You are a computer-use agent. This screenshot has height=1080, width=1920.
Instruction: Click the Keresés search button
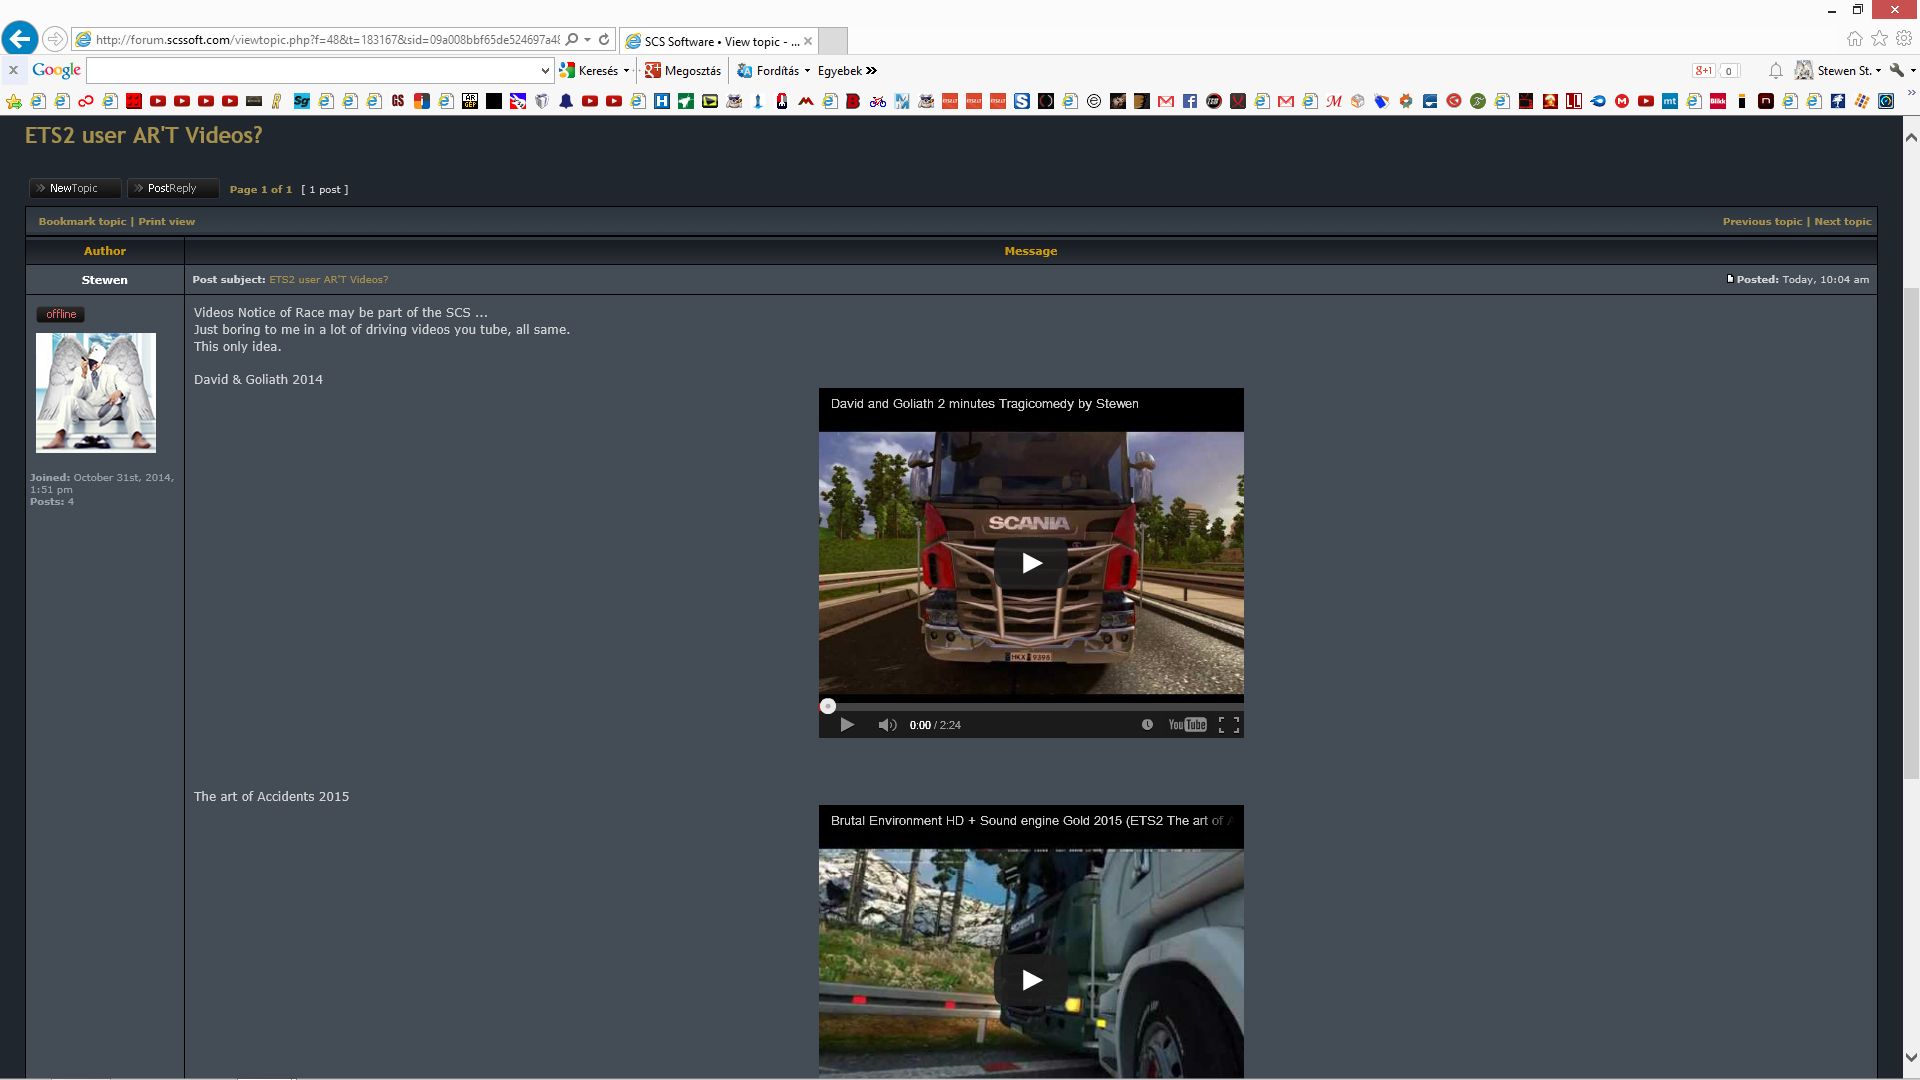[x=590, y=70]
